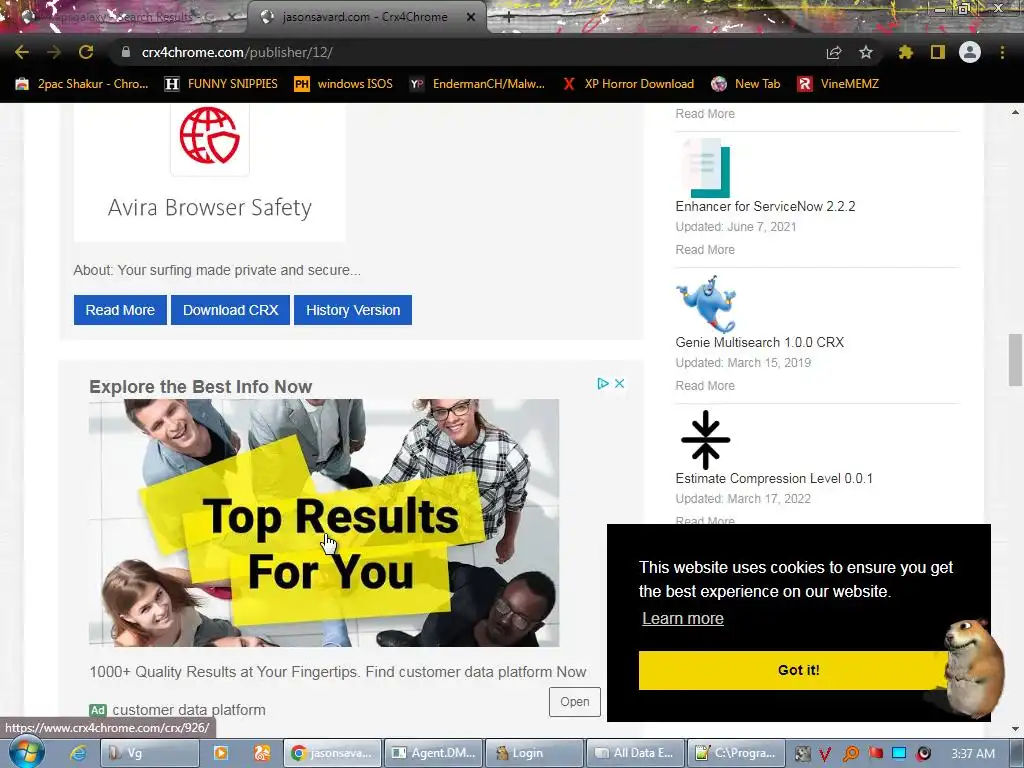
Task: Go back to the previous page
Action: click(22, 52)
